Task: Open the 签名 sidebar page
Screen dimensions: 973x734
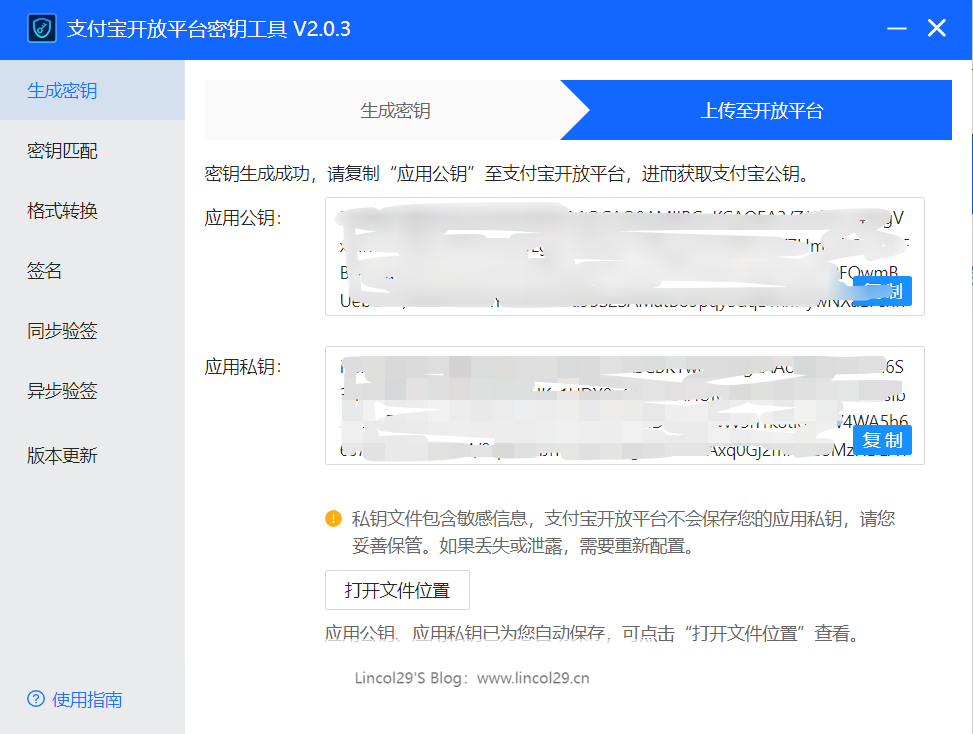Action: [x=45, y=271]
